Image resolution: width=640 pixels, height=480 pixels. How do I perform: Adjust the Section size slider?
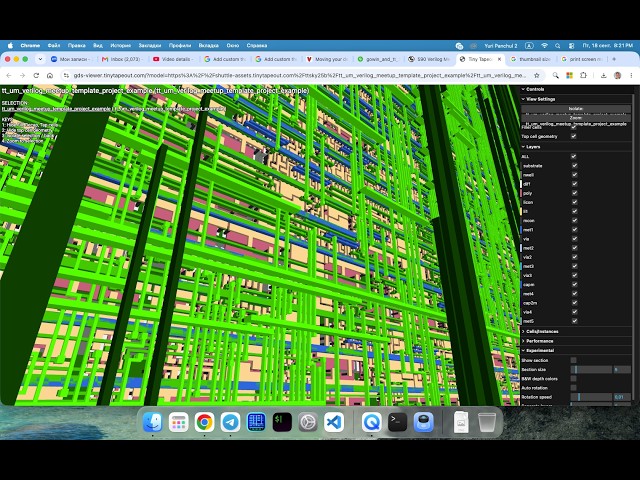[591, 369]
